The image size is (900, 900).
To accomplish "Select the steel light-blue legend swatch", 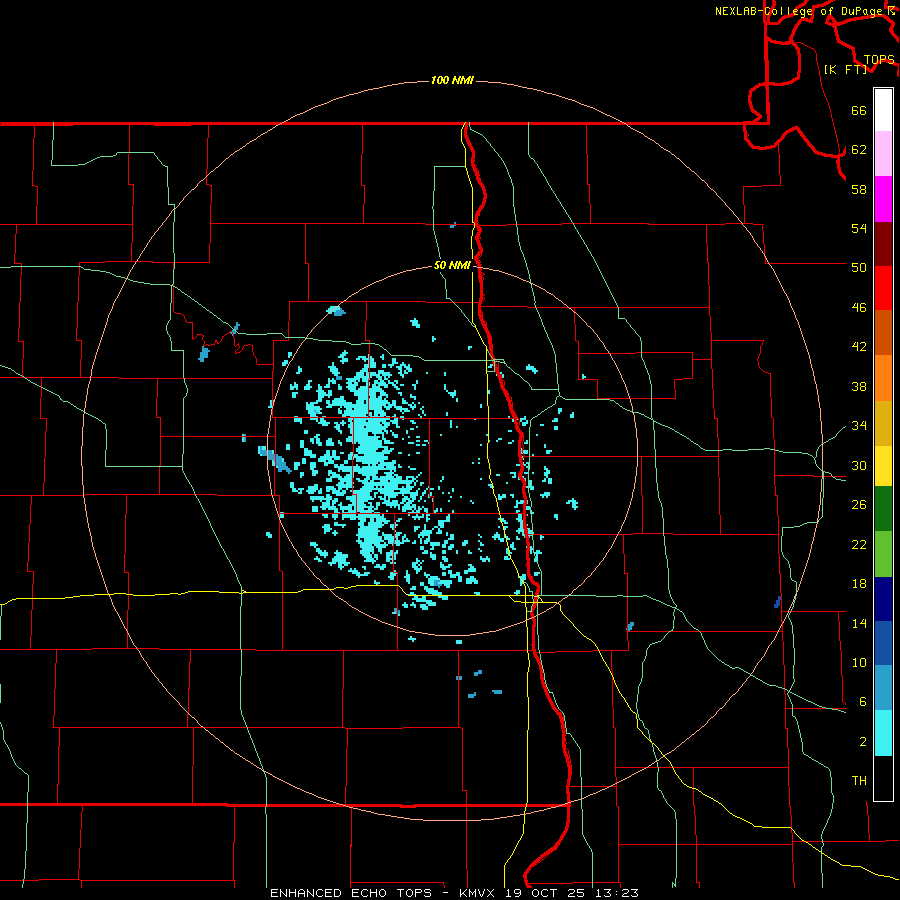I will point(883,688).
